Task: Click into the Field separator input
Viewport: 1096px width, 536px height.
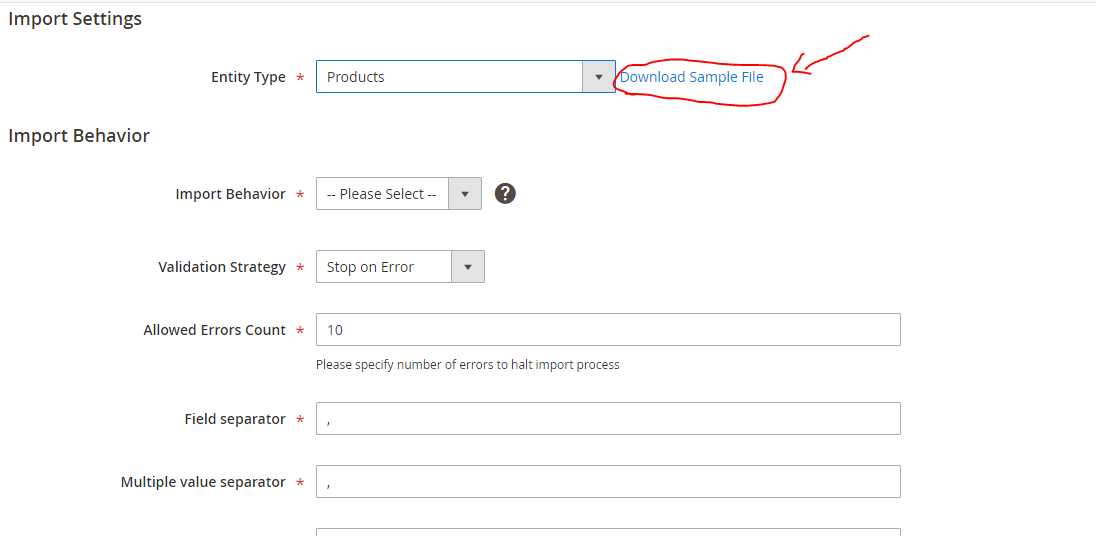Action: [x=608, y=419]
